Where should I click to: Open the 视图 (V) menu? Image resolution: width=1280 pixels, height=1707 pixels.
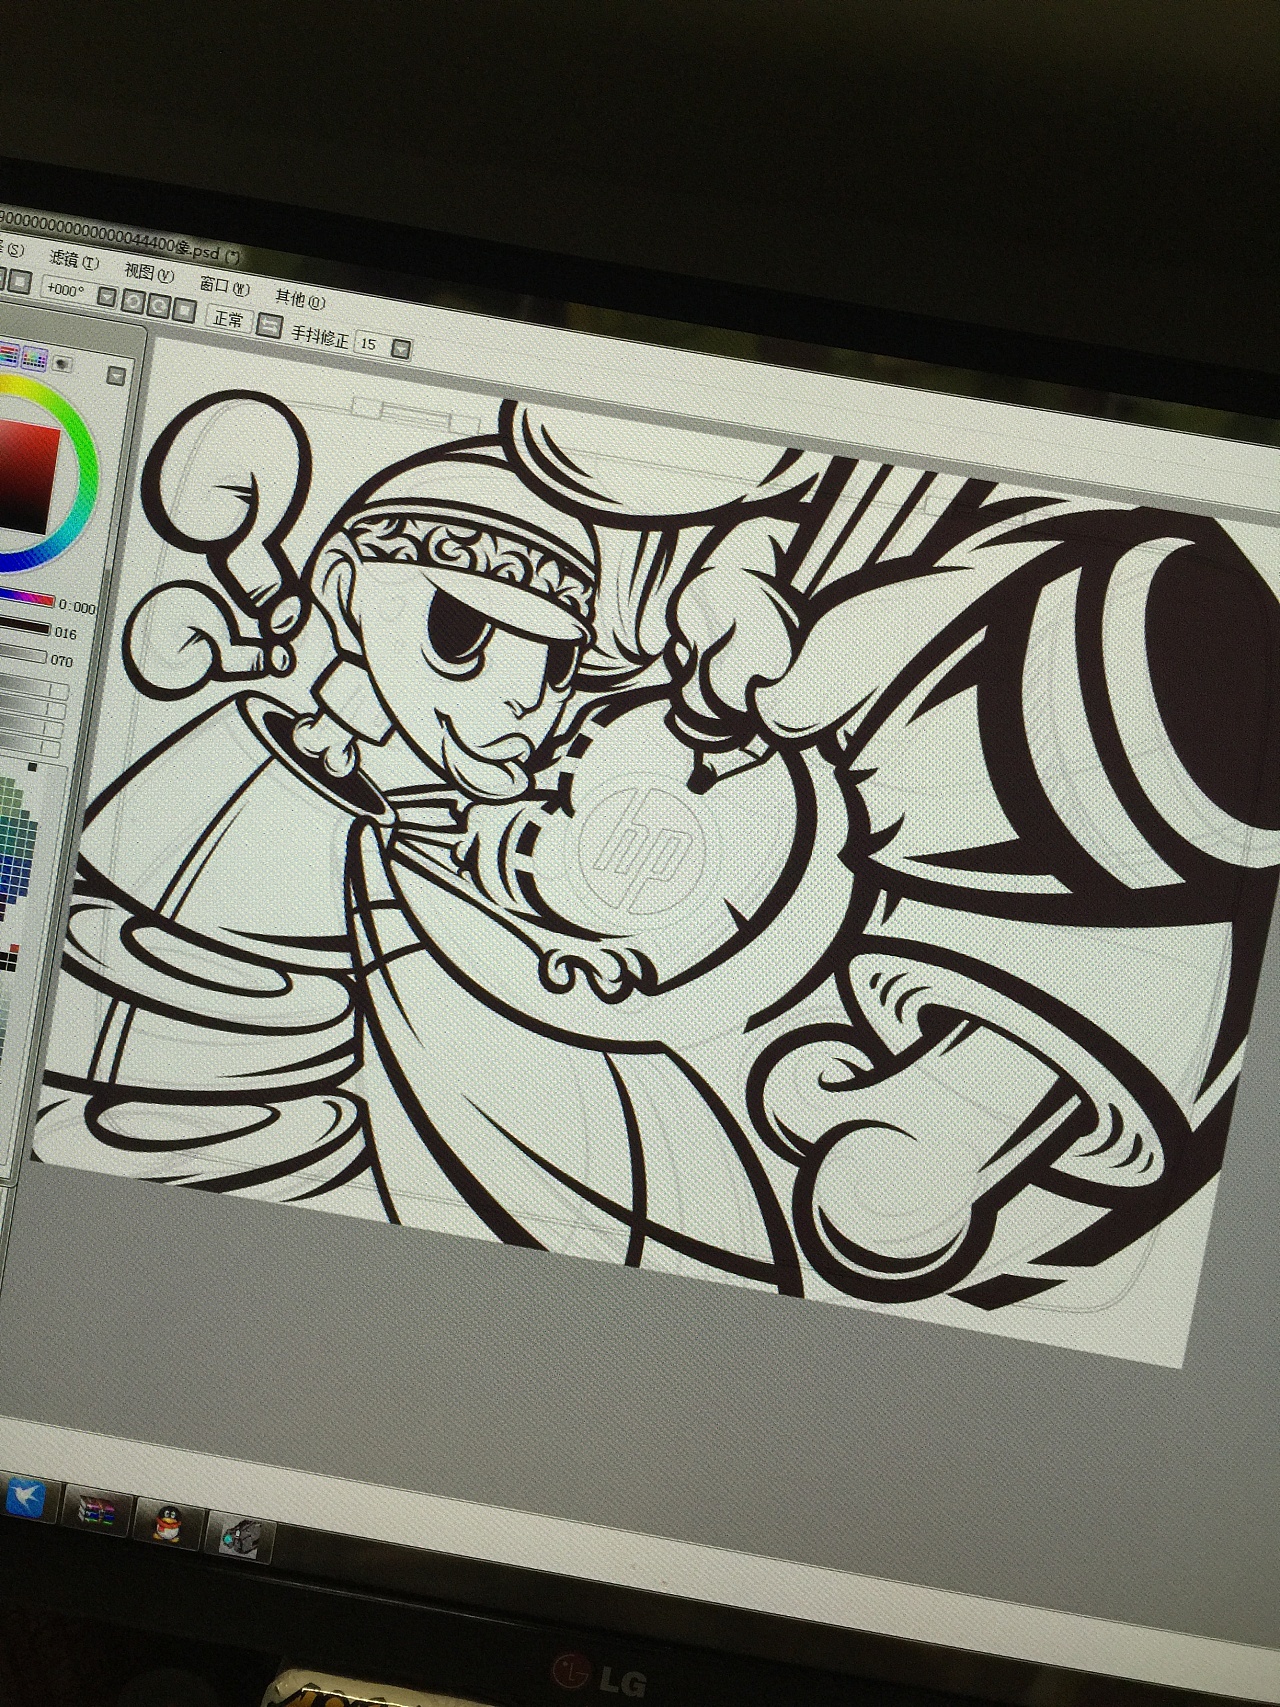(149, 273)
